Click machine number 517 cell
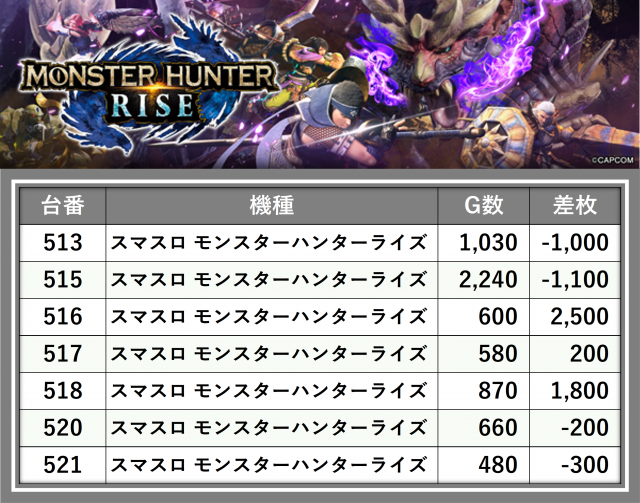The image size is (640, 503). (62, 354)
